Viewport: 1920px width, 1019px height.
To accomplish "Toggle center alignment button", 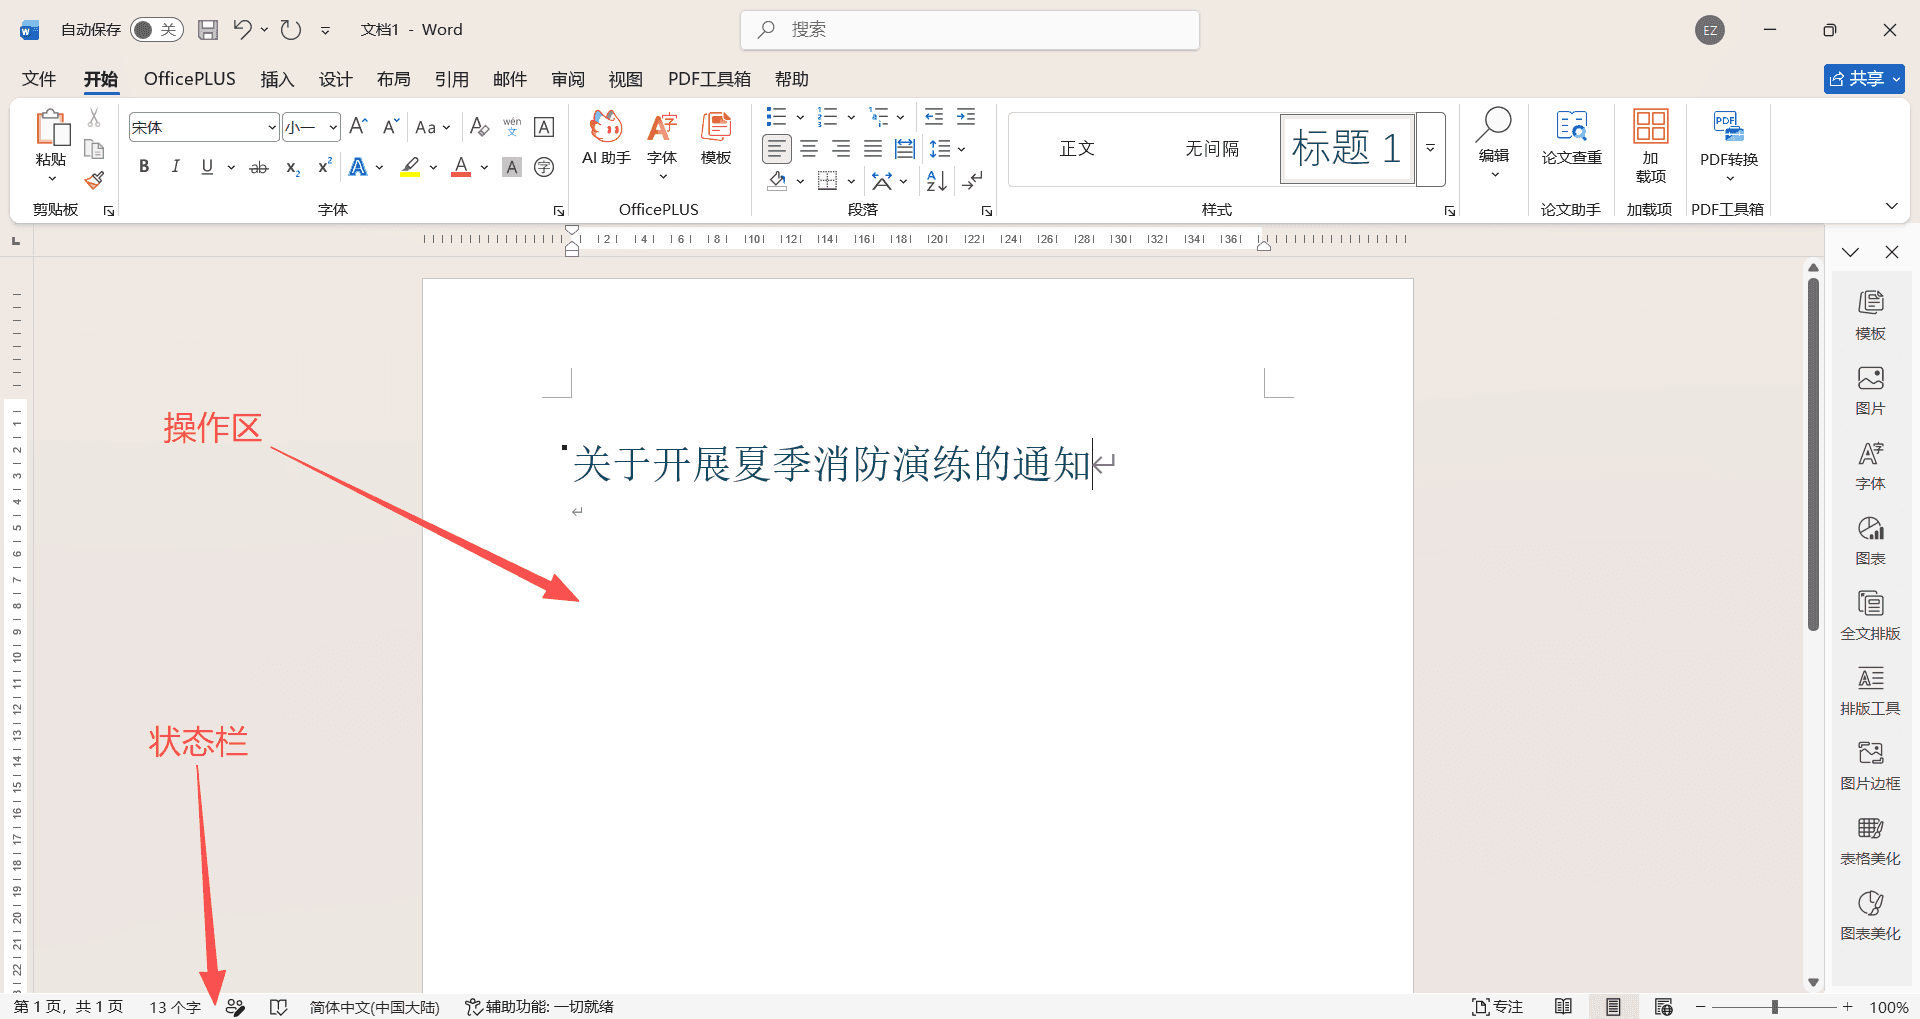I will pos(809,149).
